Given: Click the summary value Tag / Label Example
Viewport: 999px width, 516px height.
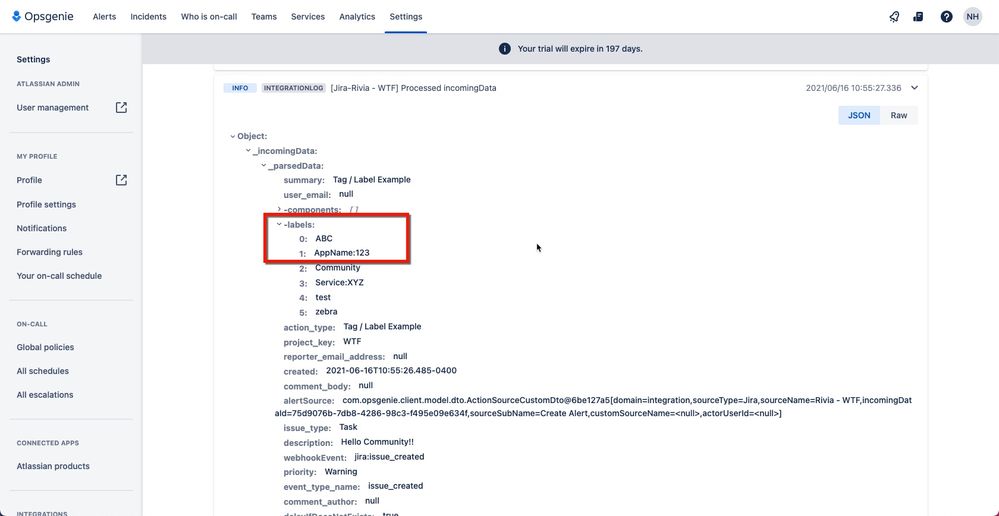Looking at the screenshot, I should (371, 180).
